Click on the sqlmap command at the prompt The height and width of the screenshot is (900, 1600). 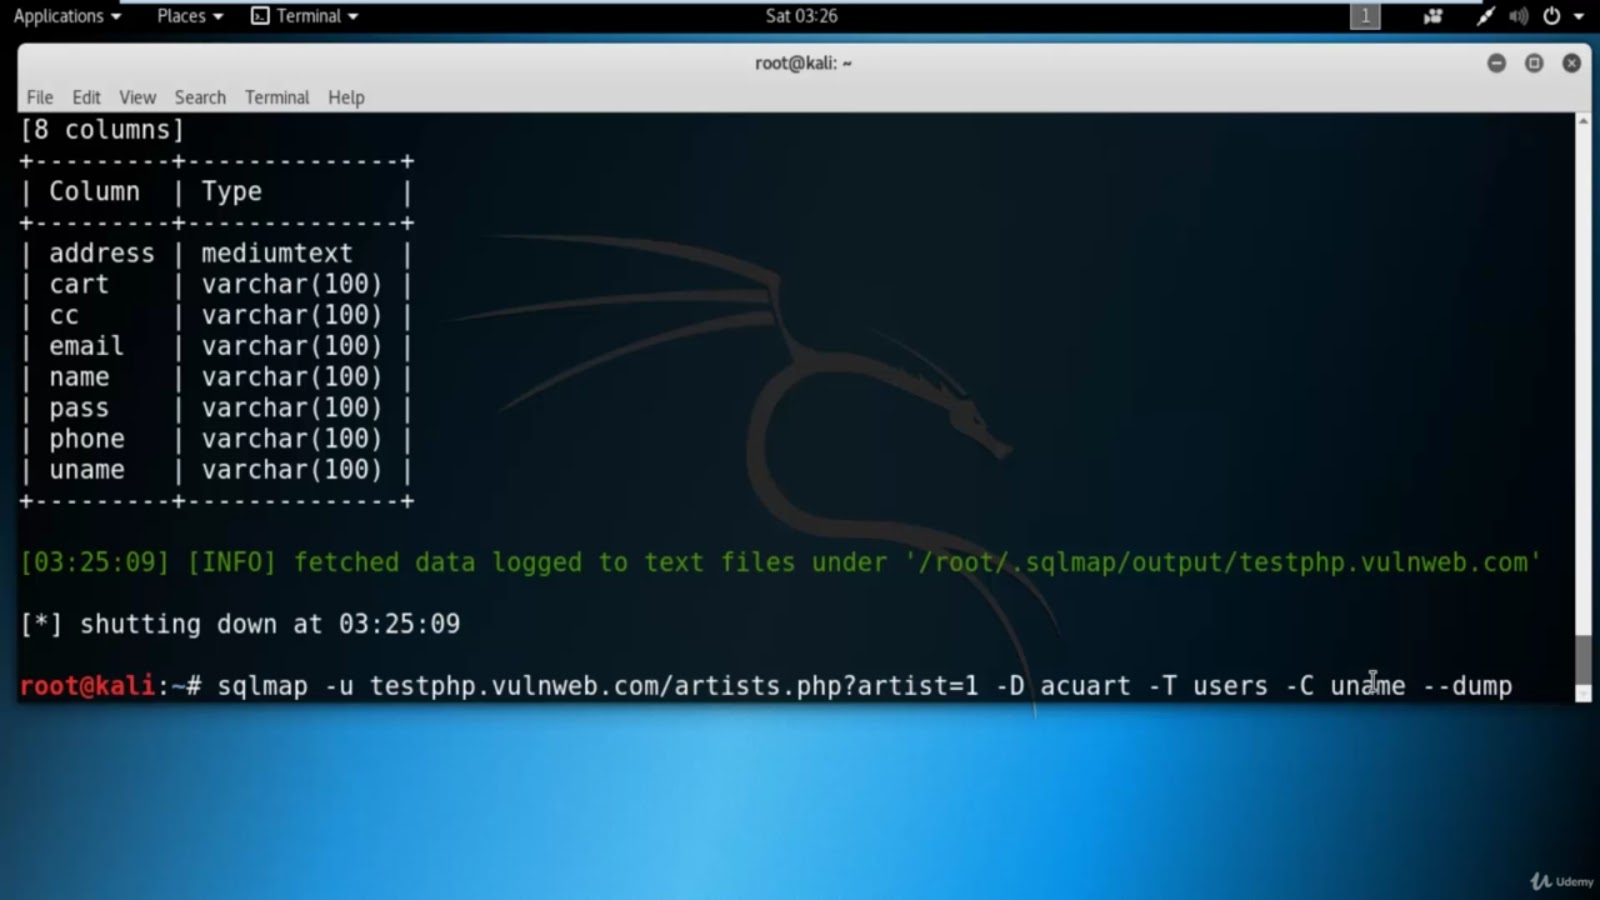pos(263,686)
